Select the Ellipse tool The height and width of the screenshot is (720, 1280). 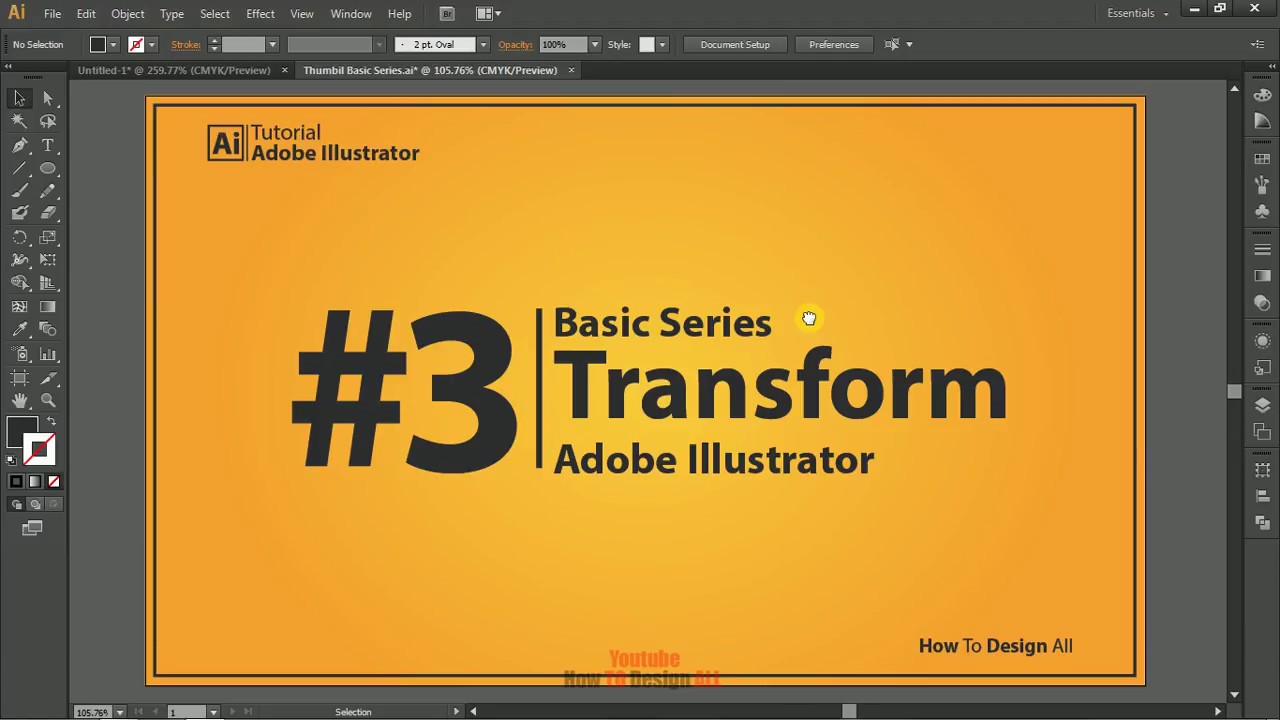(48, 168)
